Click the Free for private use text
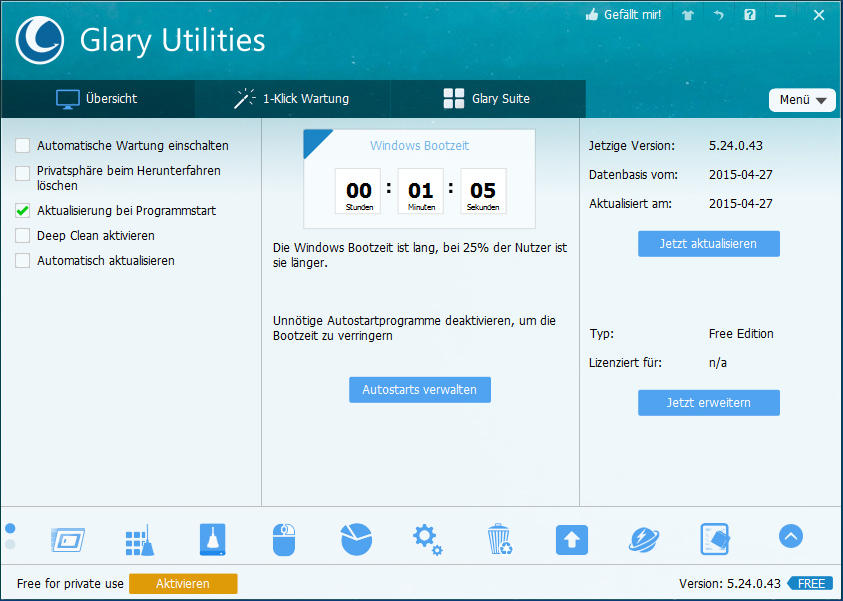 [x=70, y=584]
